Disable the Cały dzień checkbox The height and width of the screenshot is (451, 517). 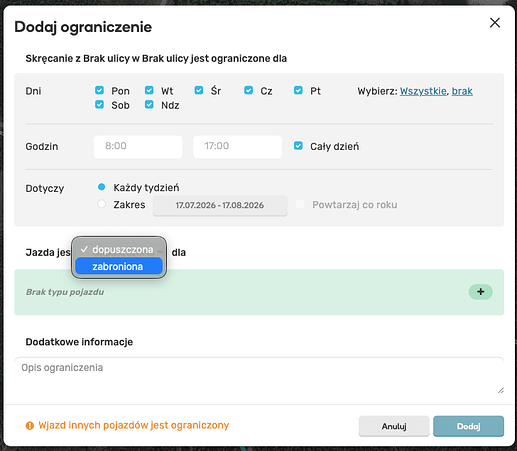298,146
